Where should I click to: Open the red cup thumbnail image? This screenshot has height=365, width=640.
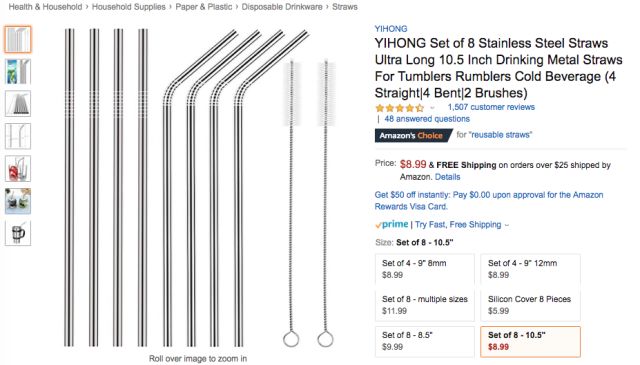[x=18, y=168]
